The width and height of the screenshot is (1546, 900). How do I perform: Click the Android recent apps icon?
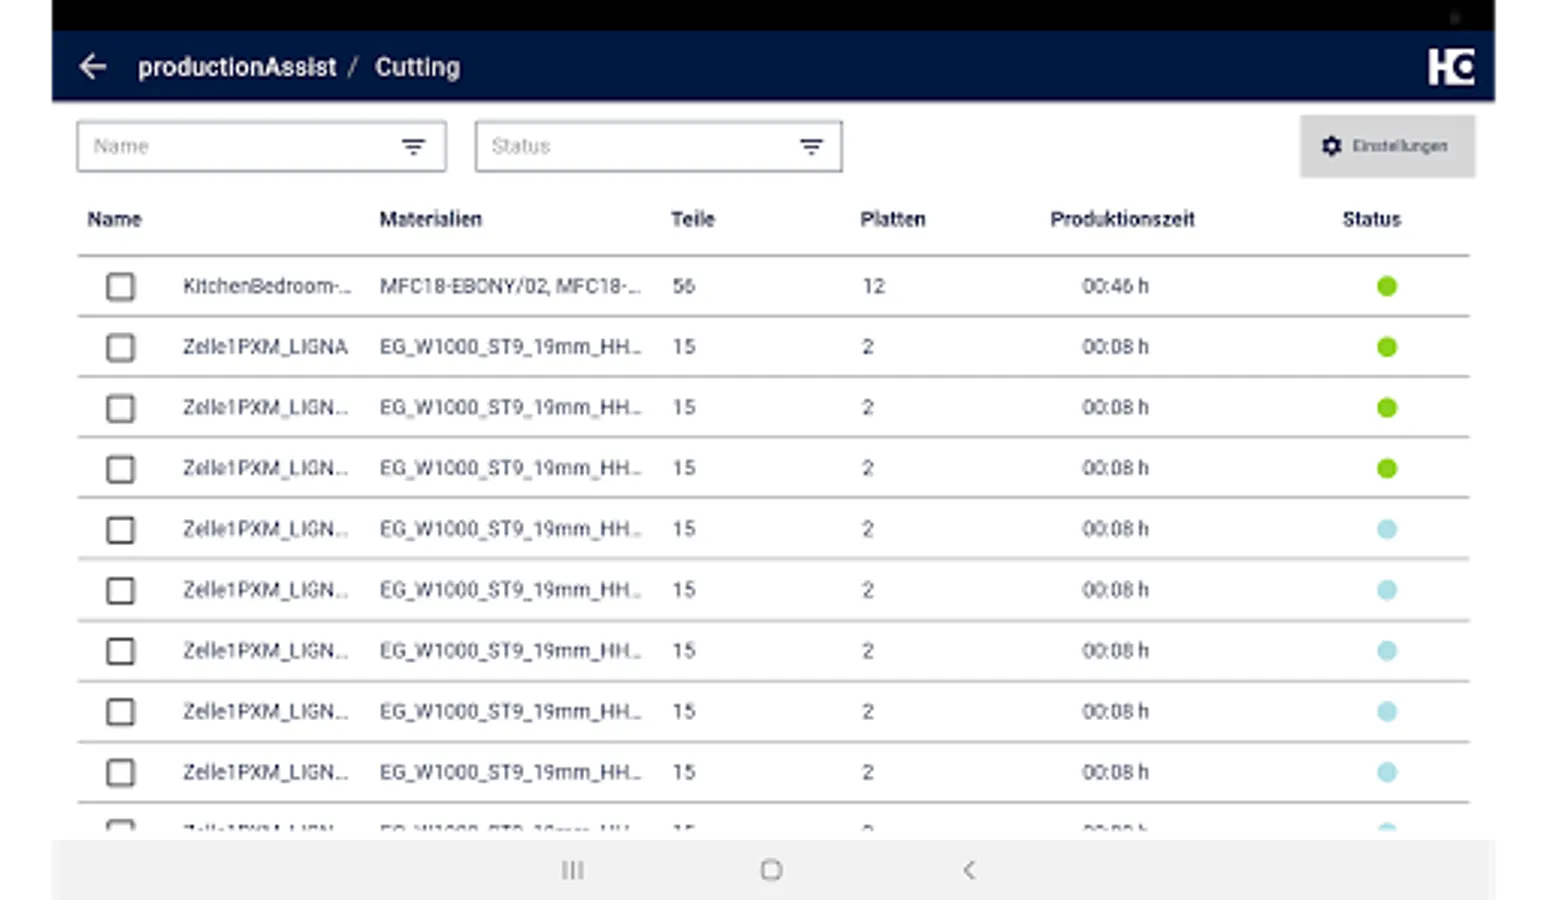point(572,870)
